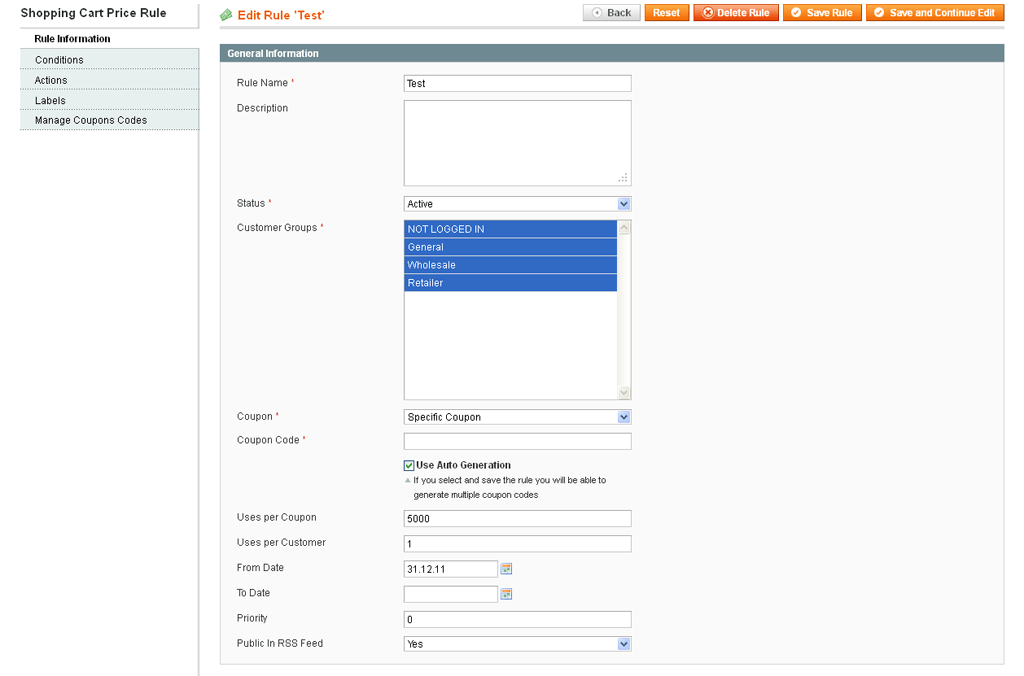
Task: Open the Actions tab
Action: point(51,80)
